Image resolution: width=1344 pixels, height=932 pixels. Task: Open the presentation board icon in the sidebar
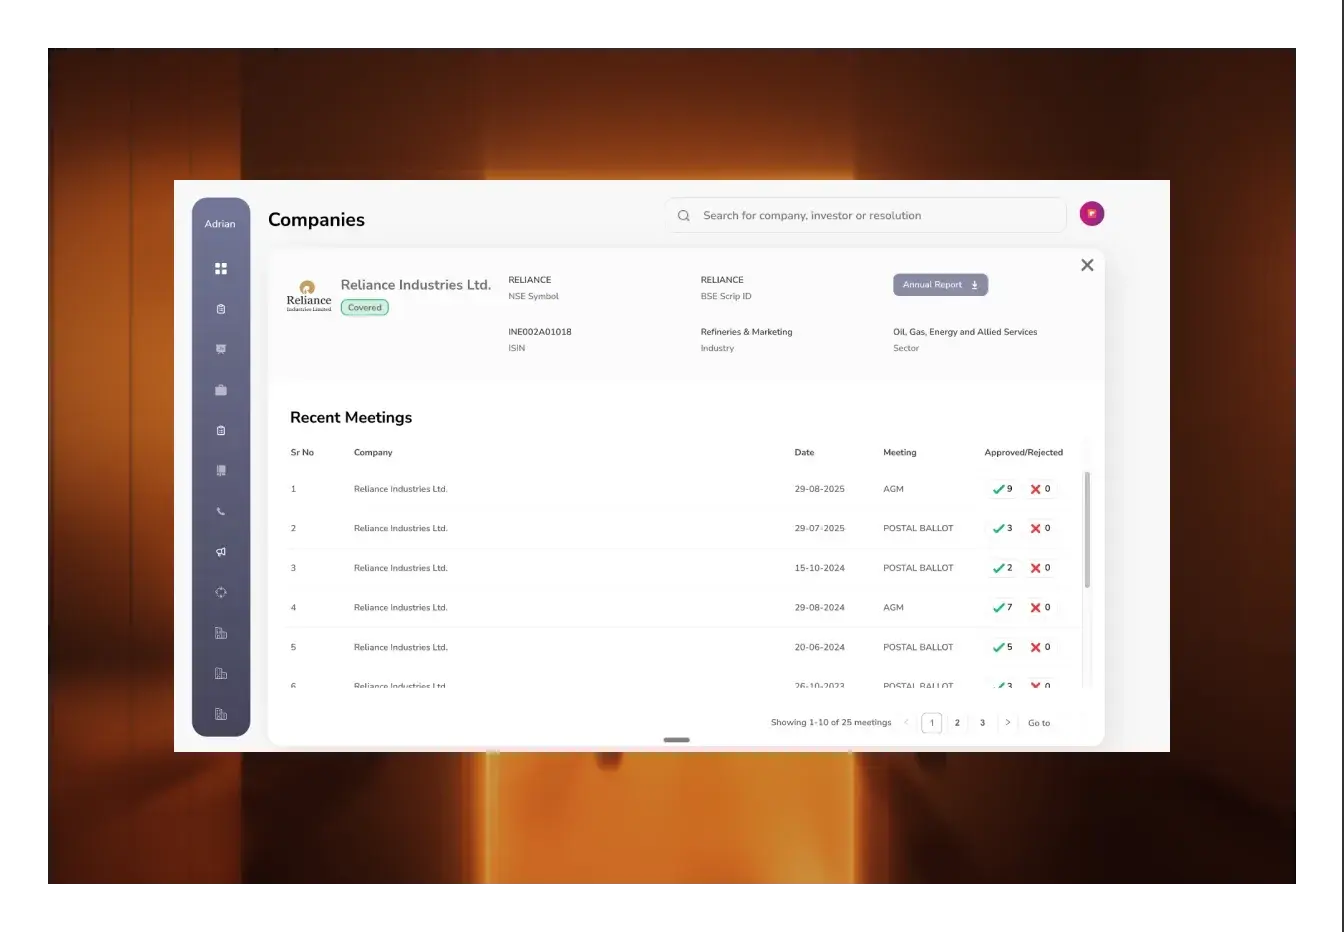tap(221, 349)
